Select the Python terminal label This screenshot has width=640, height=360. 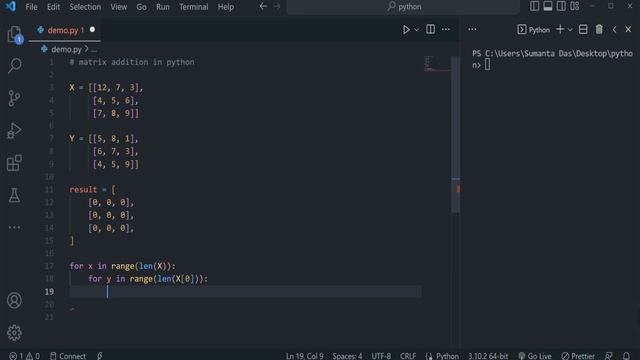click(534, 30)
